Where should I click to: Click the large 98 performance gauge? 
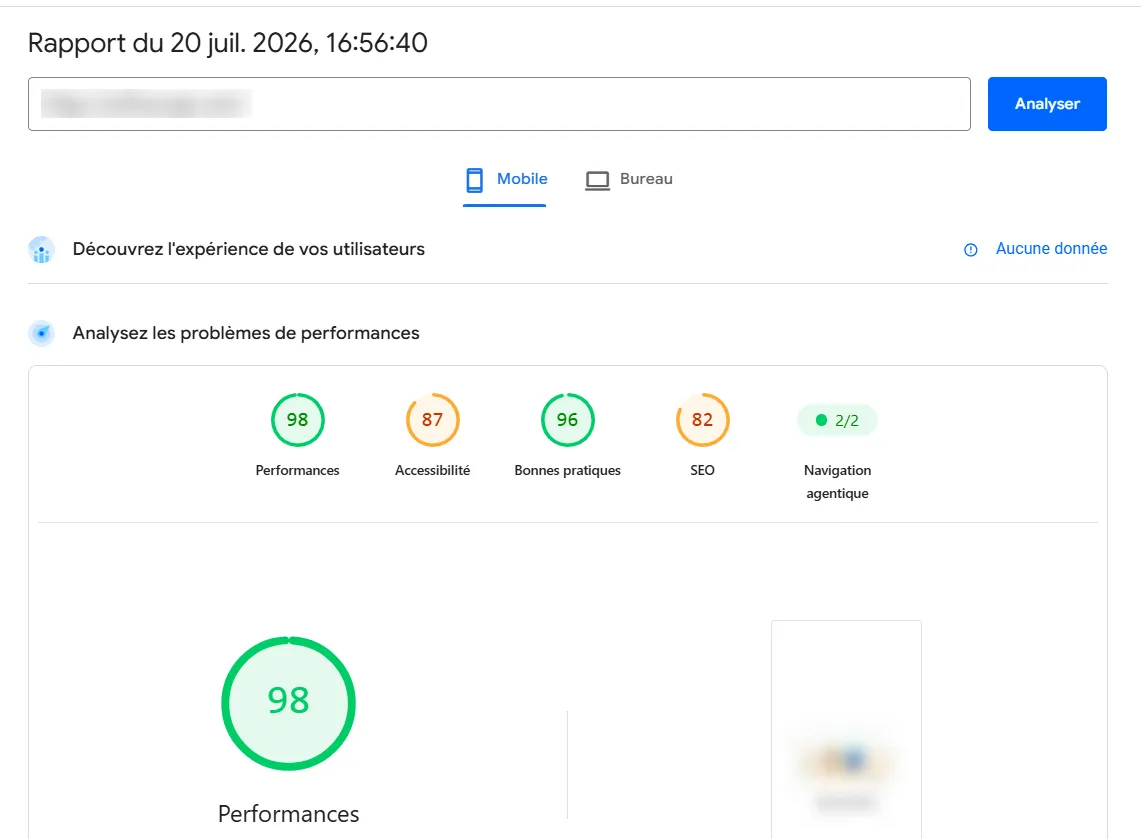[x=289, y=703]
